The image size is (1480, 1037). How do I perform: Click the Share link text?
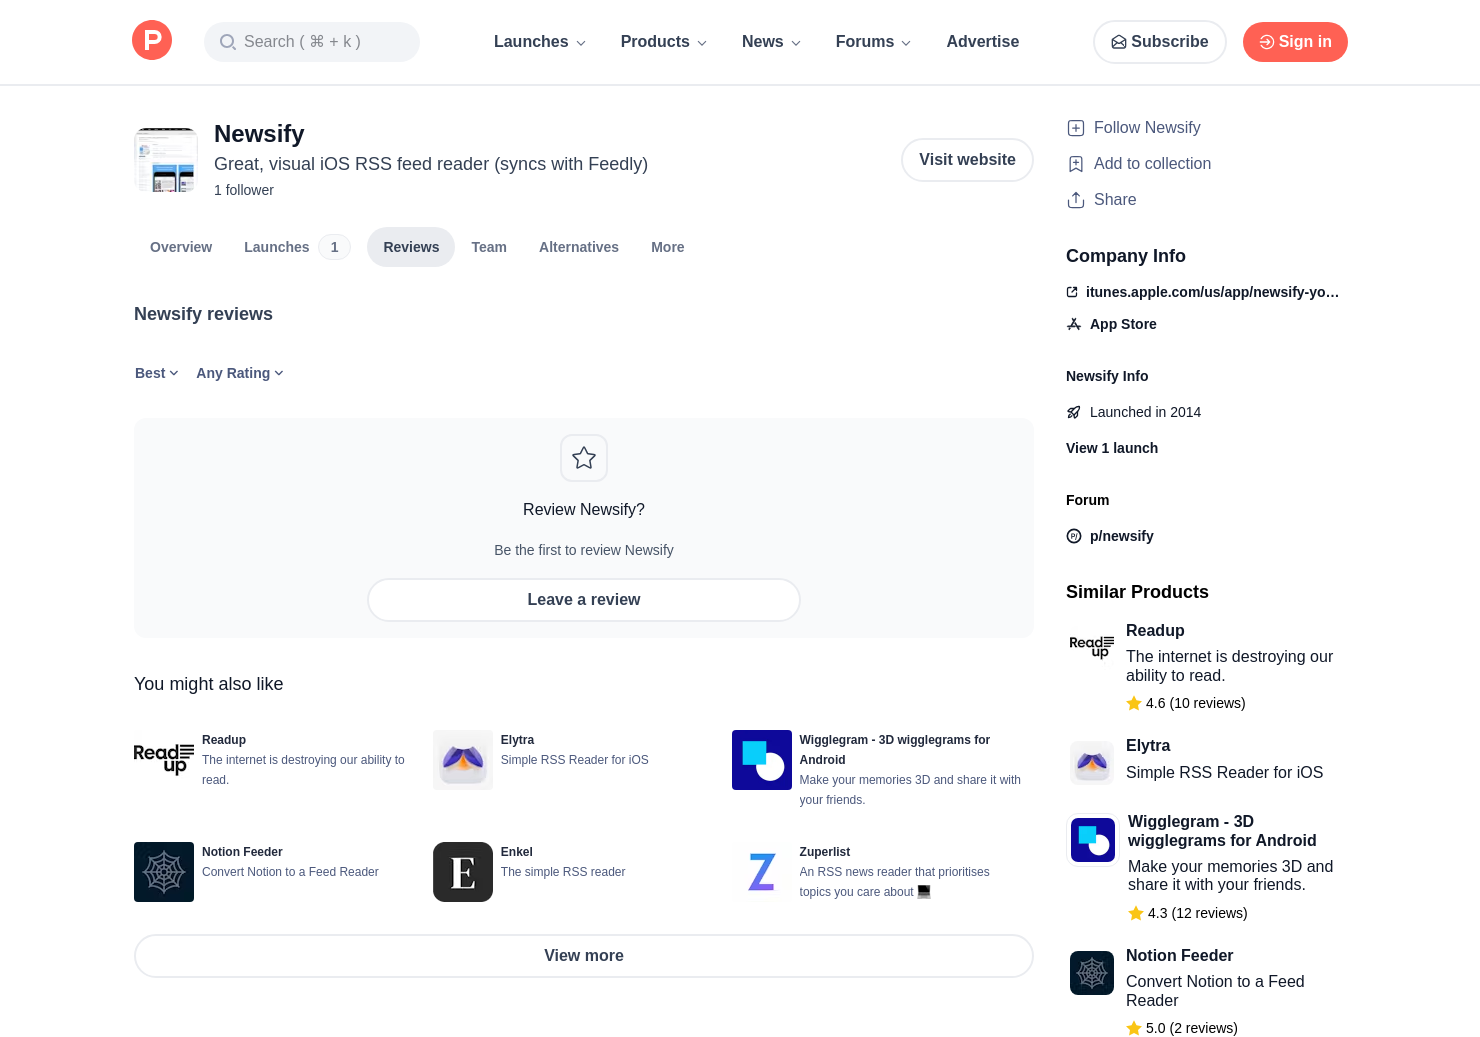pos(1115,200)
